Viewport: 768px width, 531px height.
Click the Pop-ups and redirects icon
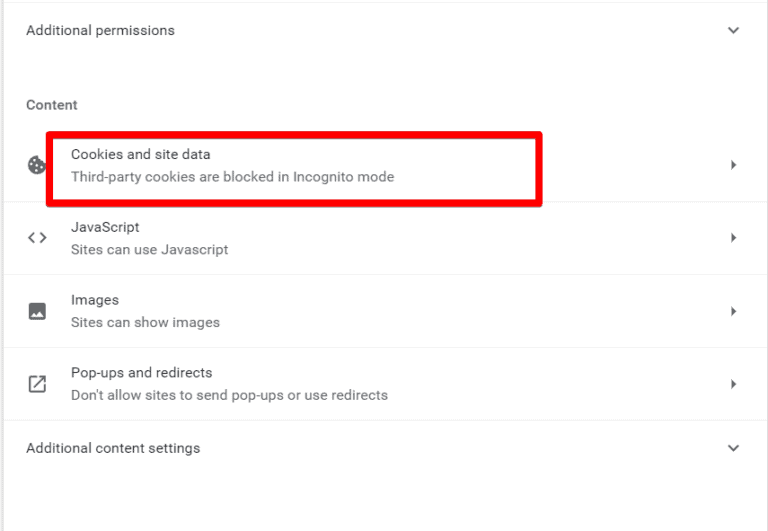37,384
